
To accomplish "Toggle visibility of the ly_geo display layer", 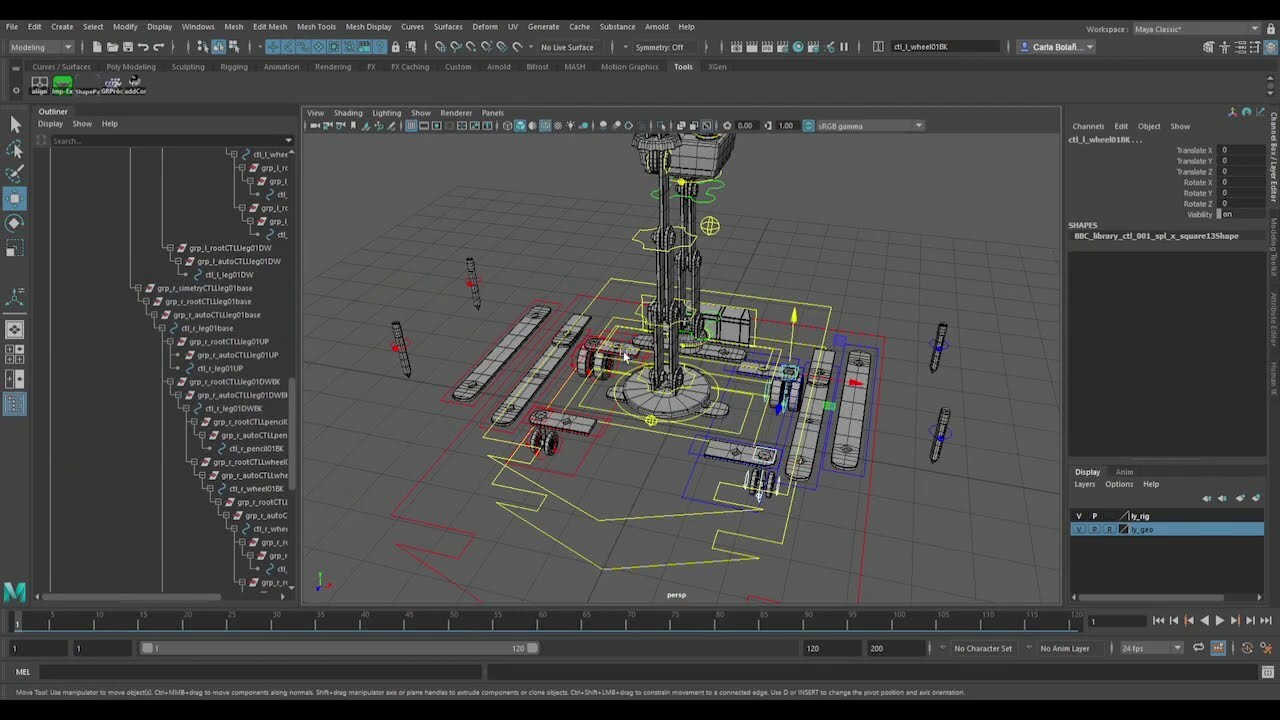I will click(1078, 529).
